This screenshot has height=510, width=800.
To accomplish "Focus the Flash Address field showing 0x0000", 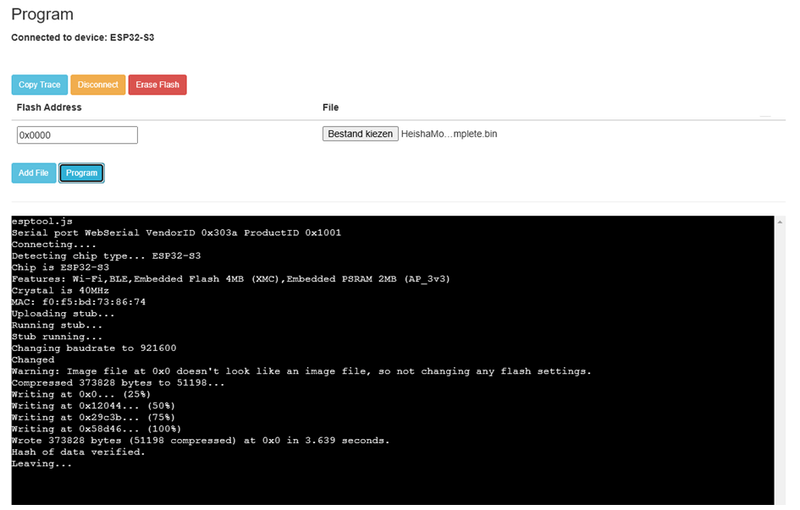I will tap(77, 135).
